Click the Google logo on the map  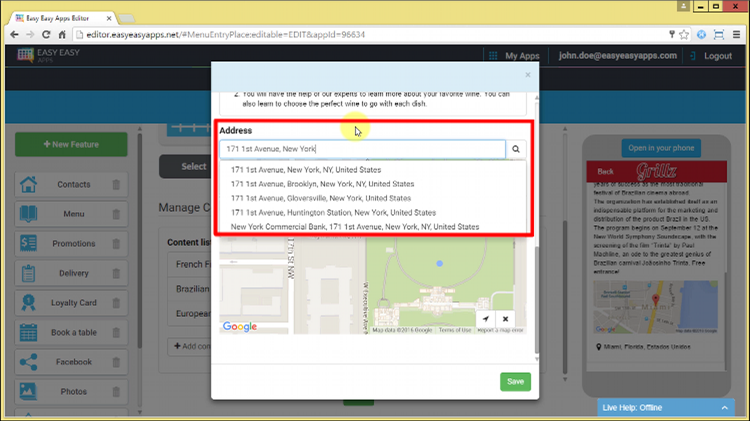pos(240,326)
